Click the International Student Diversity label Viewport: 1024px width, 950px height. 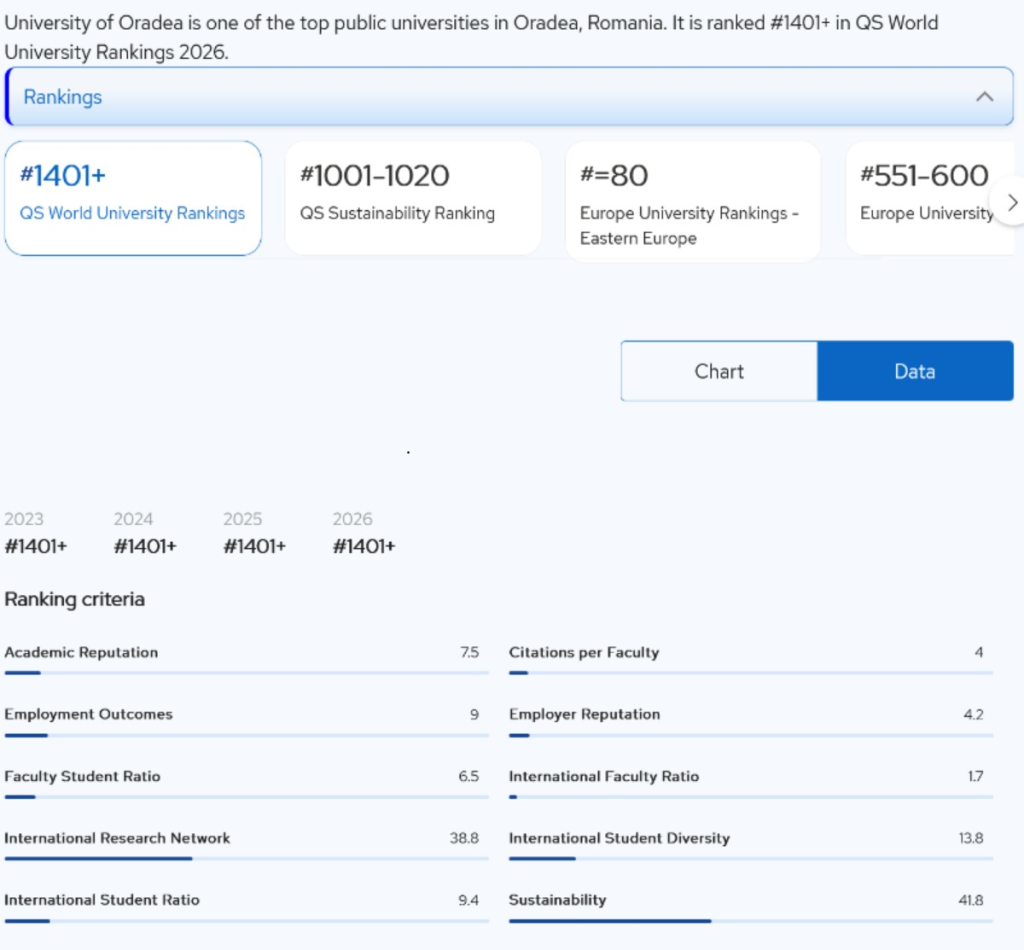coord(619,838)
